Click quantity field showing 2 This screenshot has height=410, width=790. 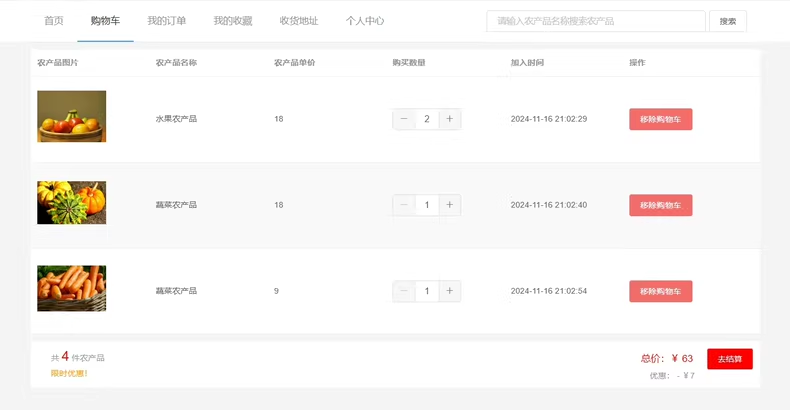pyautogui.click(x=427, y=119)
